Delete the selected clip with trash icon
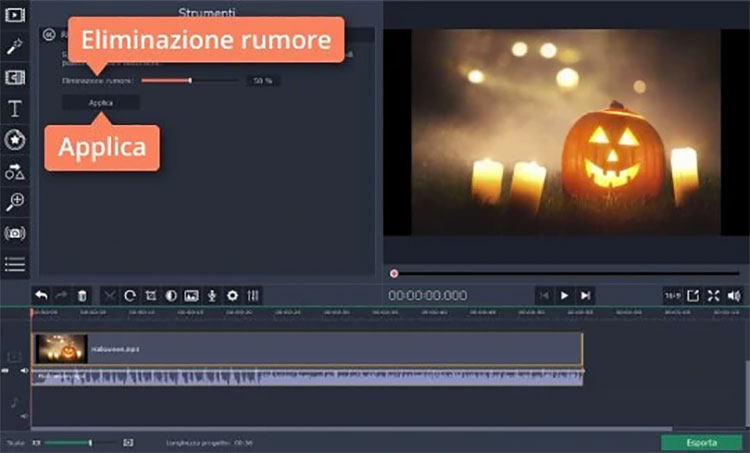Viewport: 750px width, 453px height. [x=82, y=296]
